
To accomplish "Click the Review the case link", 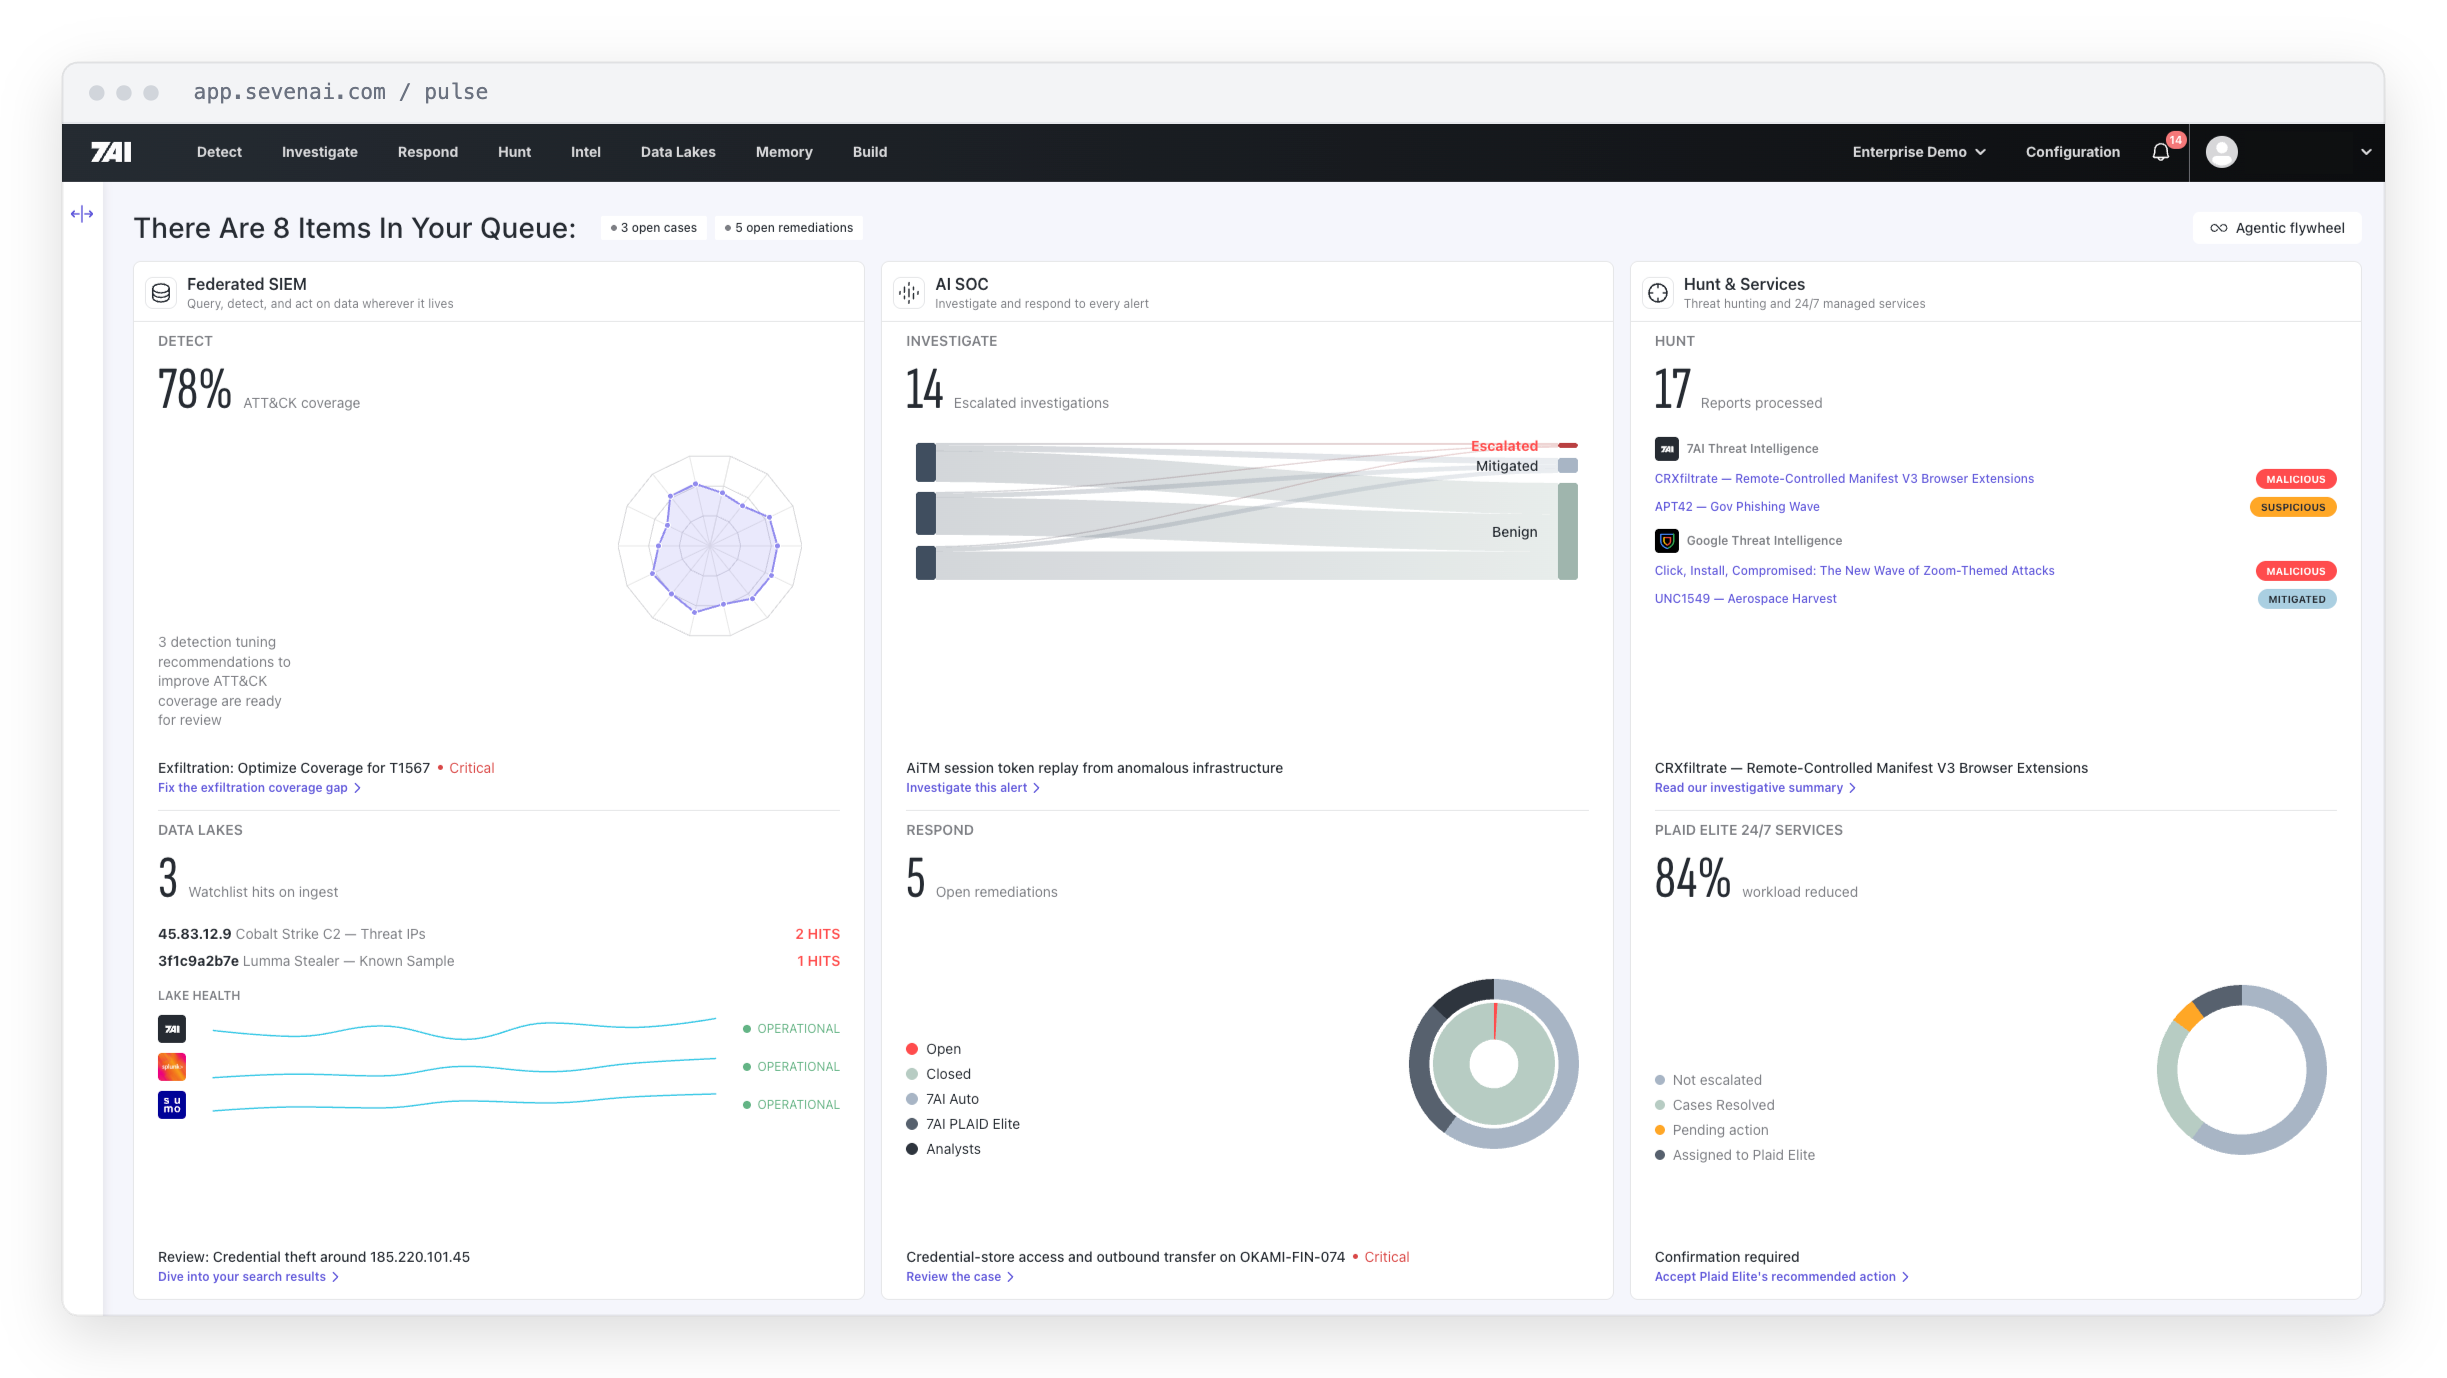I will point(960,1277).
